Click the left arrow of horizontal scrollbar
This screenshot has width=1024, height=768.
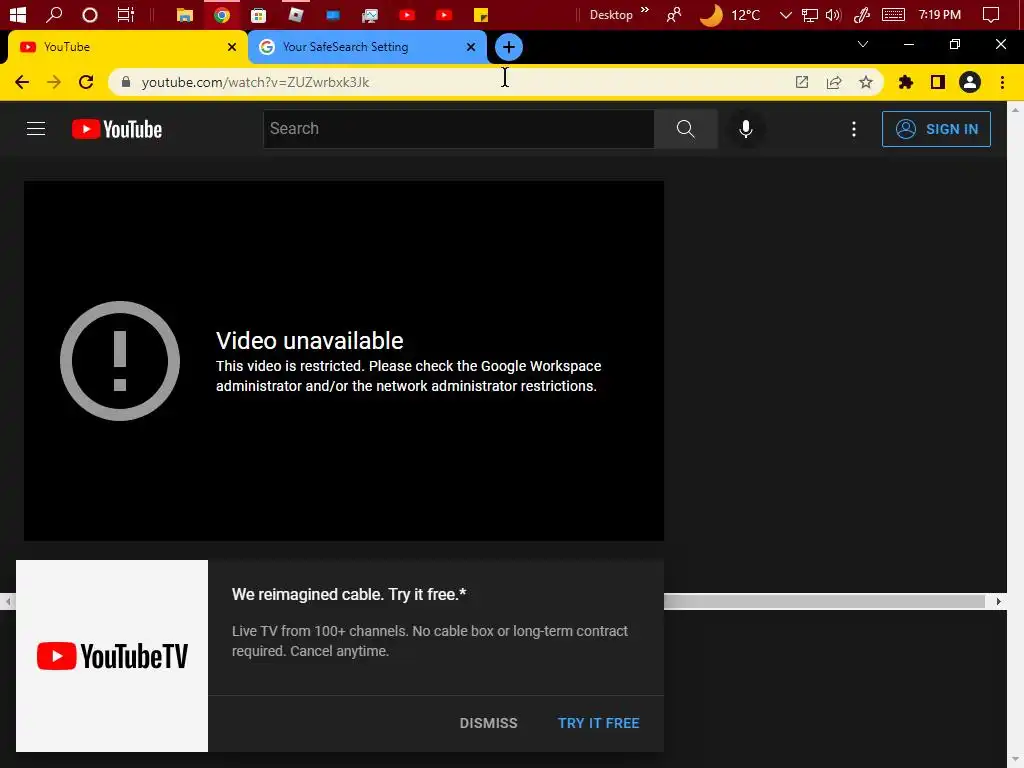click(8, 601)
